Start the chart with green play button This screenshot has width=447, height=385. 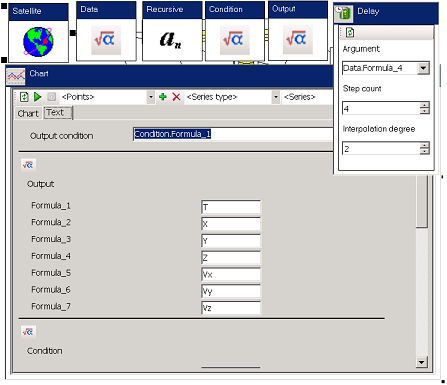(38, 97)
